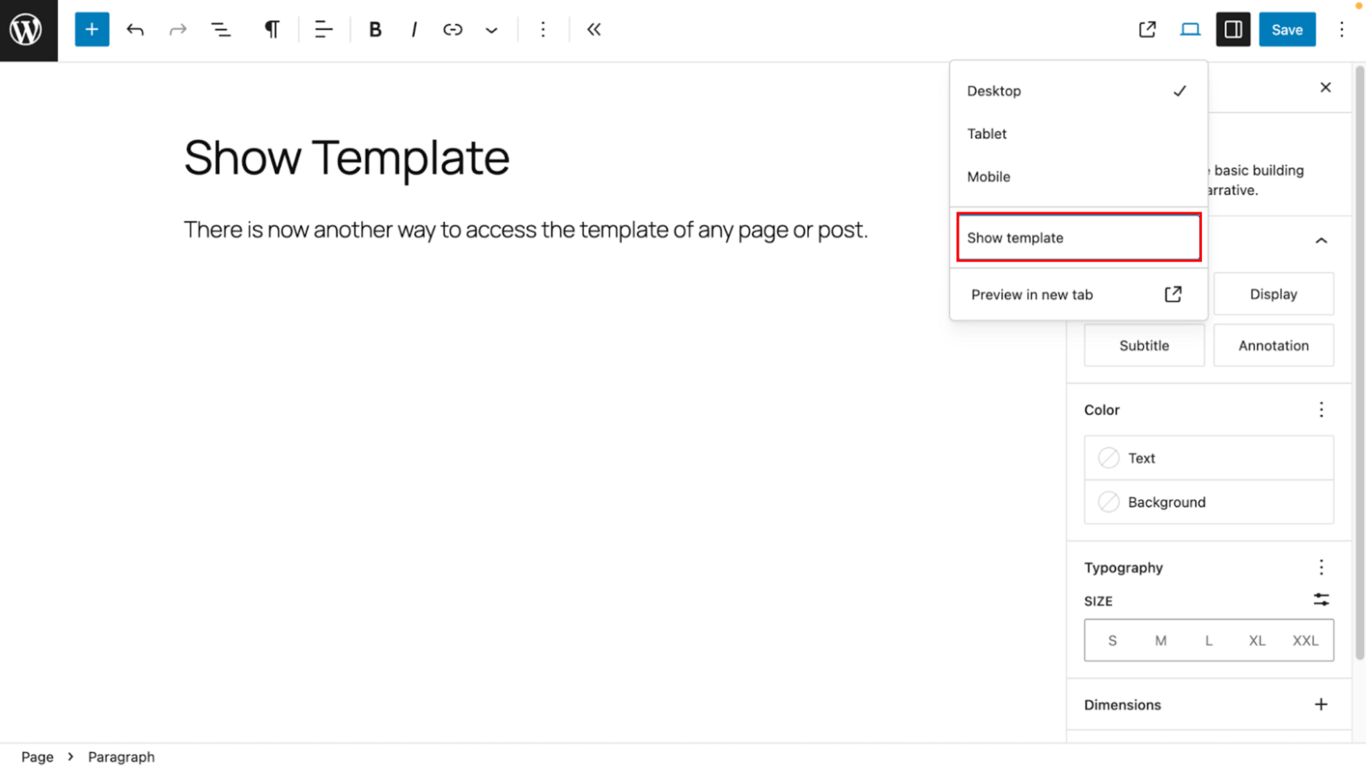This screenshot has width=1366, height=768.
Task: Open the block inserter
Action: (91, 29)
